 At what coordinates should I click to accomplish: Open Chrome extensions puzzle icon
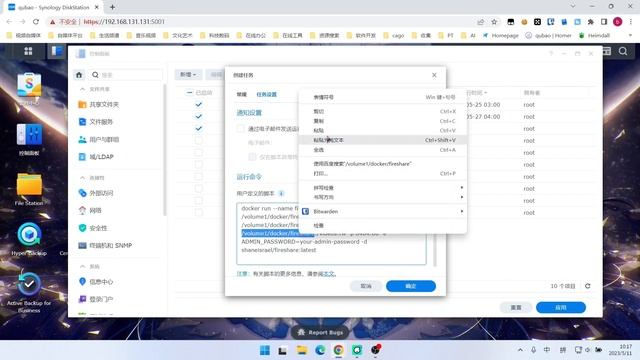pos(590,22)
